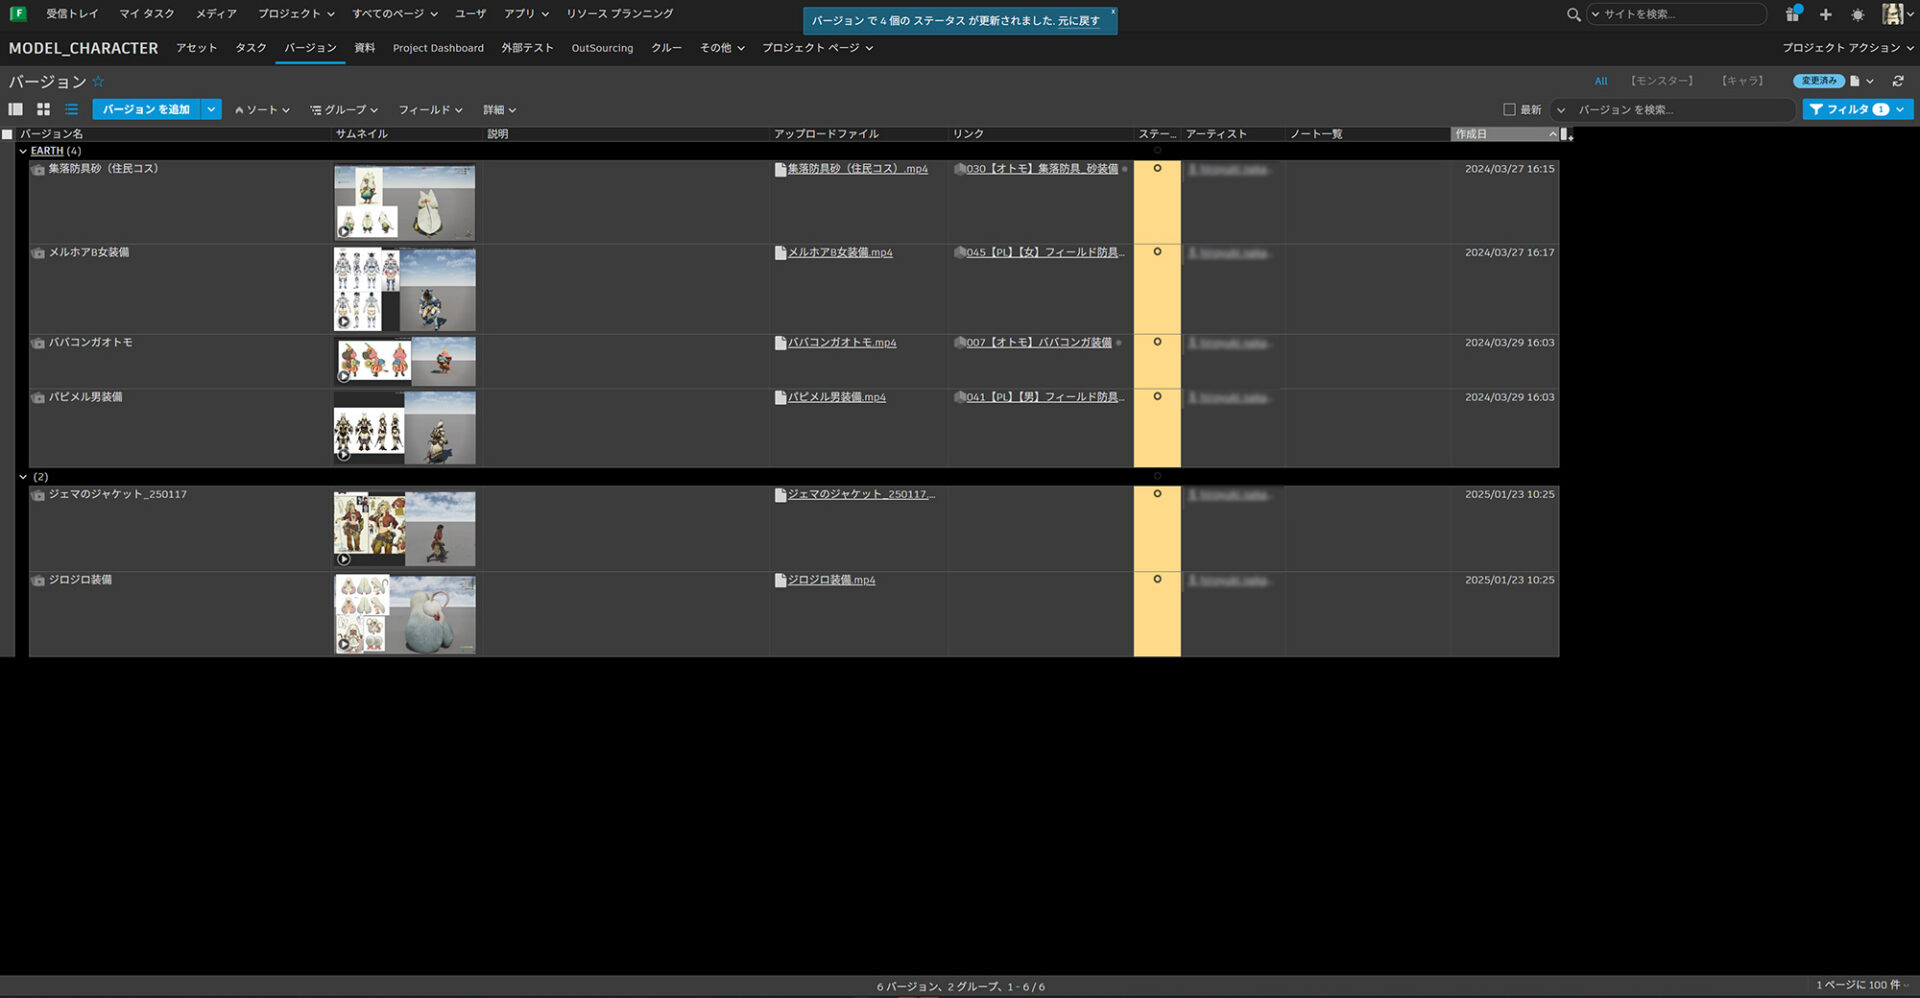The width and height of the screenshot is (1920, 998).
Task: Click the yellow status cell for ジロジロ装備
Action: click(1157, 614)
